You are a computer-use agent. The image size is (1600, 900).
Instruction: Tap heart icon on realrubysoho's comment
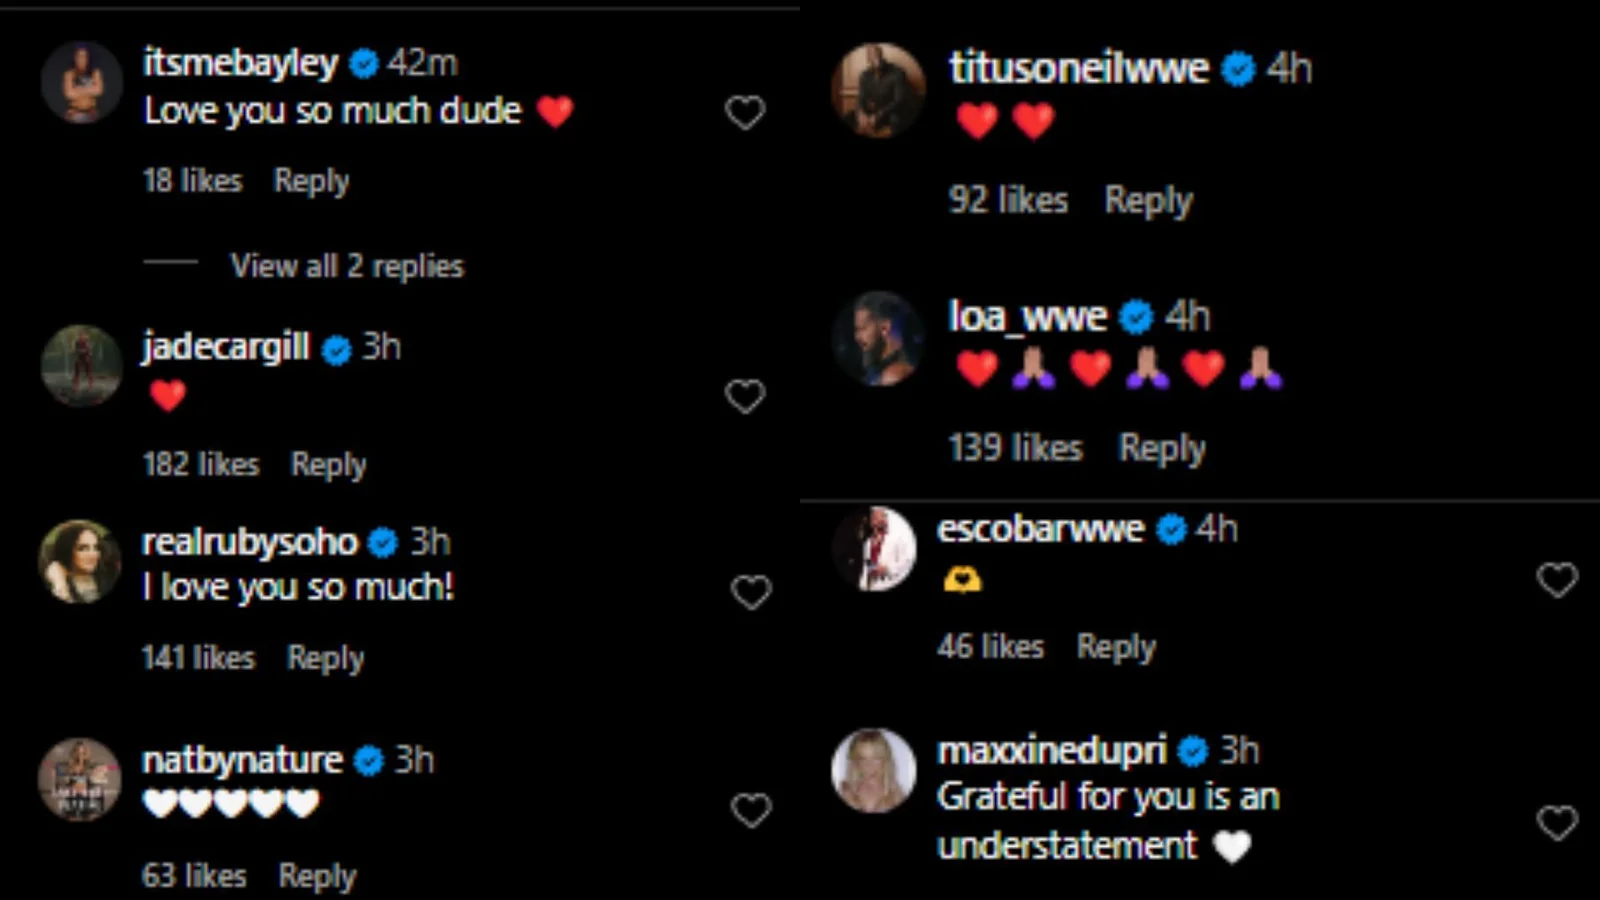coord(751,592)
